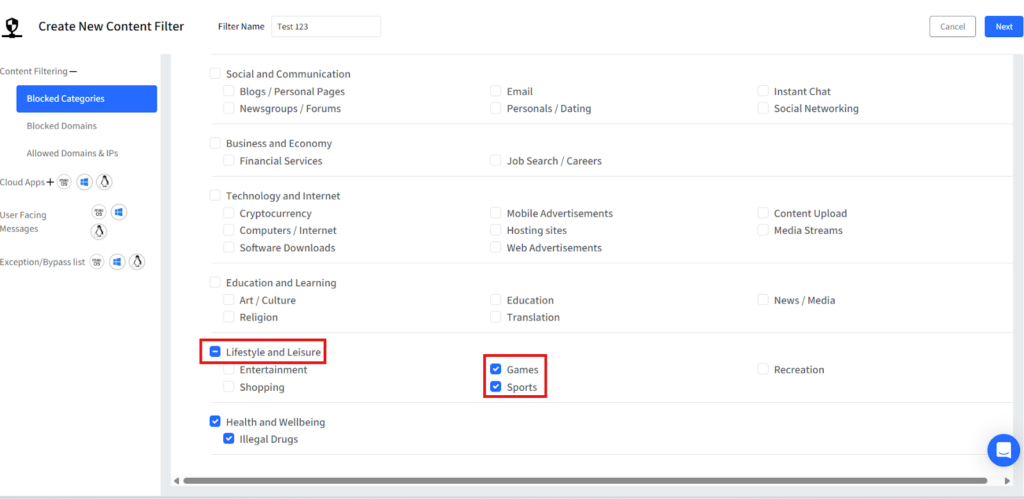Check Software Downloads
This screenshot has width=1024, height=499.
pyautogui.click(x=229, y=248)
